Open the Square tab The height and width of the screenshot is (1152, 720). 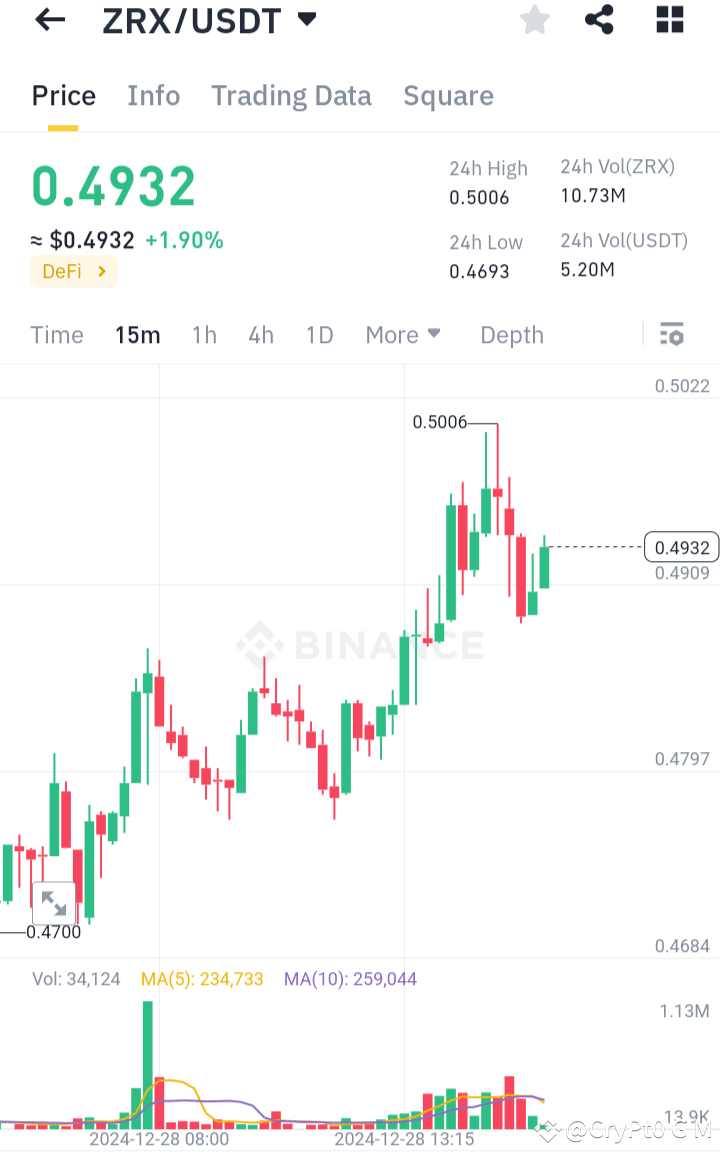tap(448, 96)
